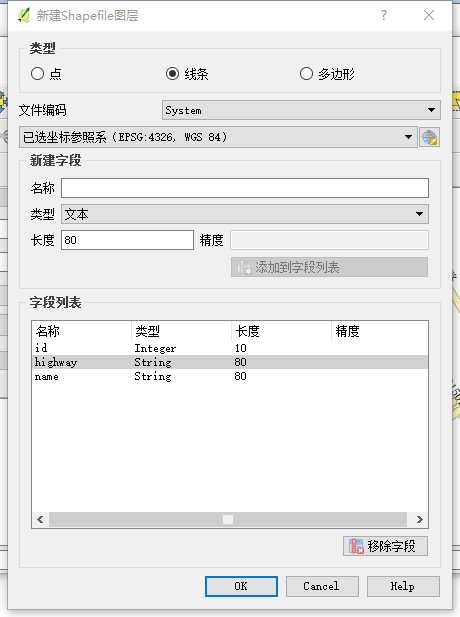
Task: Click the 移除字段 remove field button
Action: pyautogui.click(x=385, y=546)
